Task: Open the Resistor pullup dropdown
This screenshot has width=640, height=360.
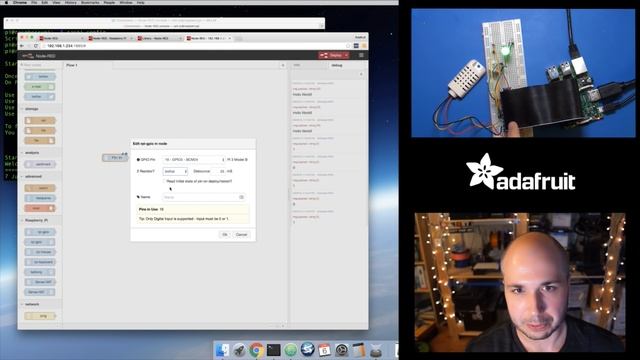Action: [175, 171]
